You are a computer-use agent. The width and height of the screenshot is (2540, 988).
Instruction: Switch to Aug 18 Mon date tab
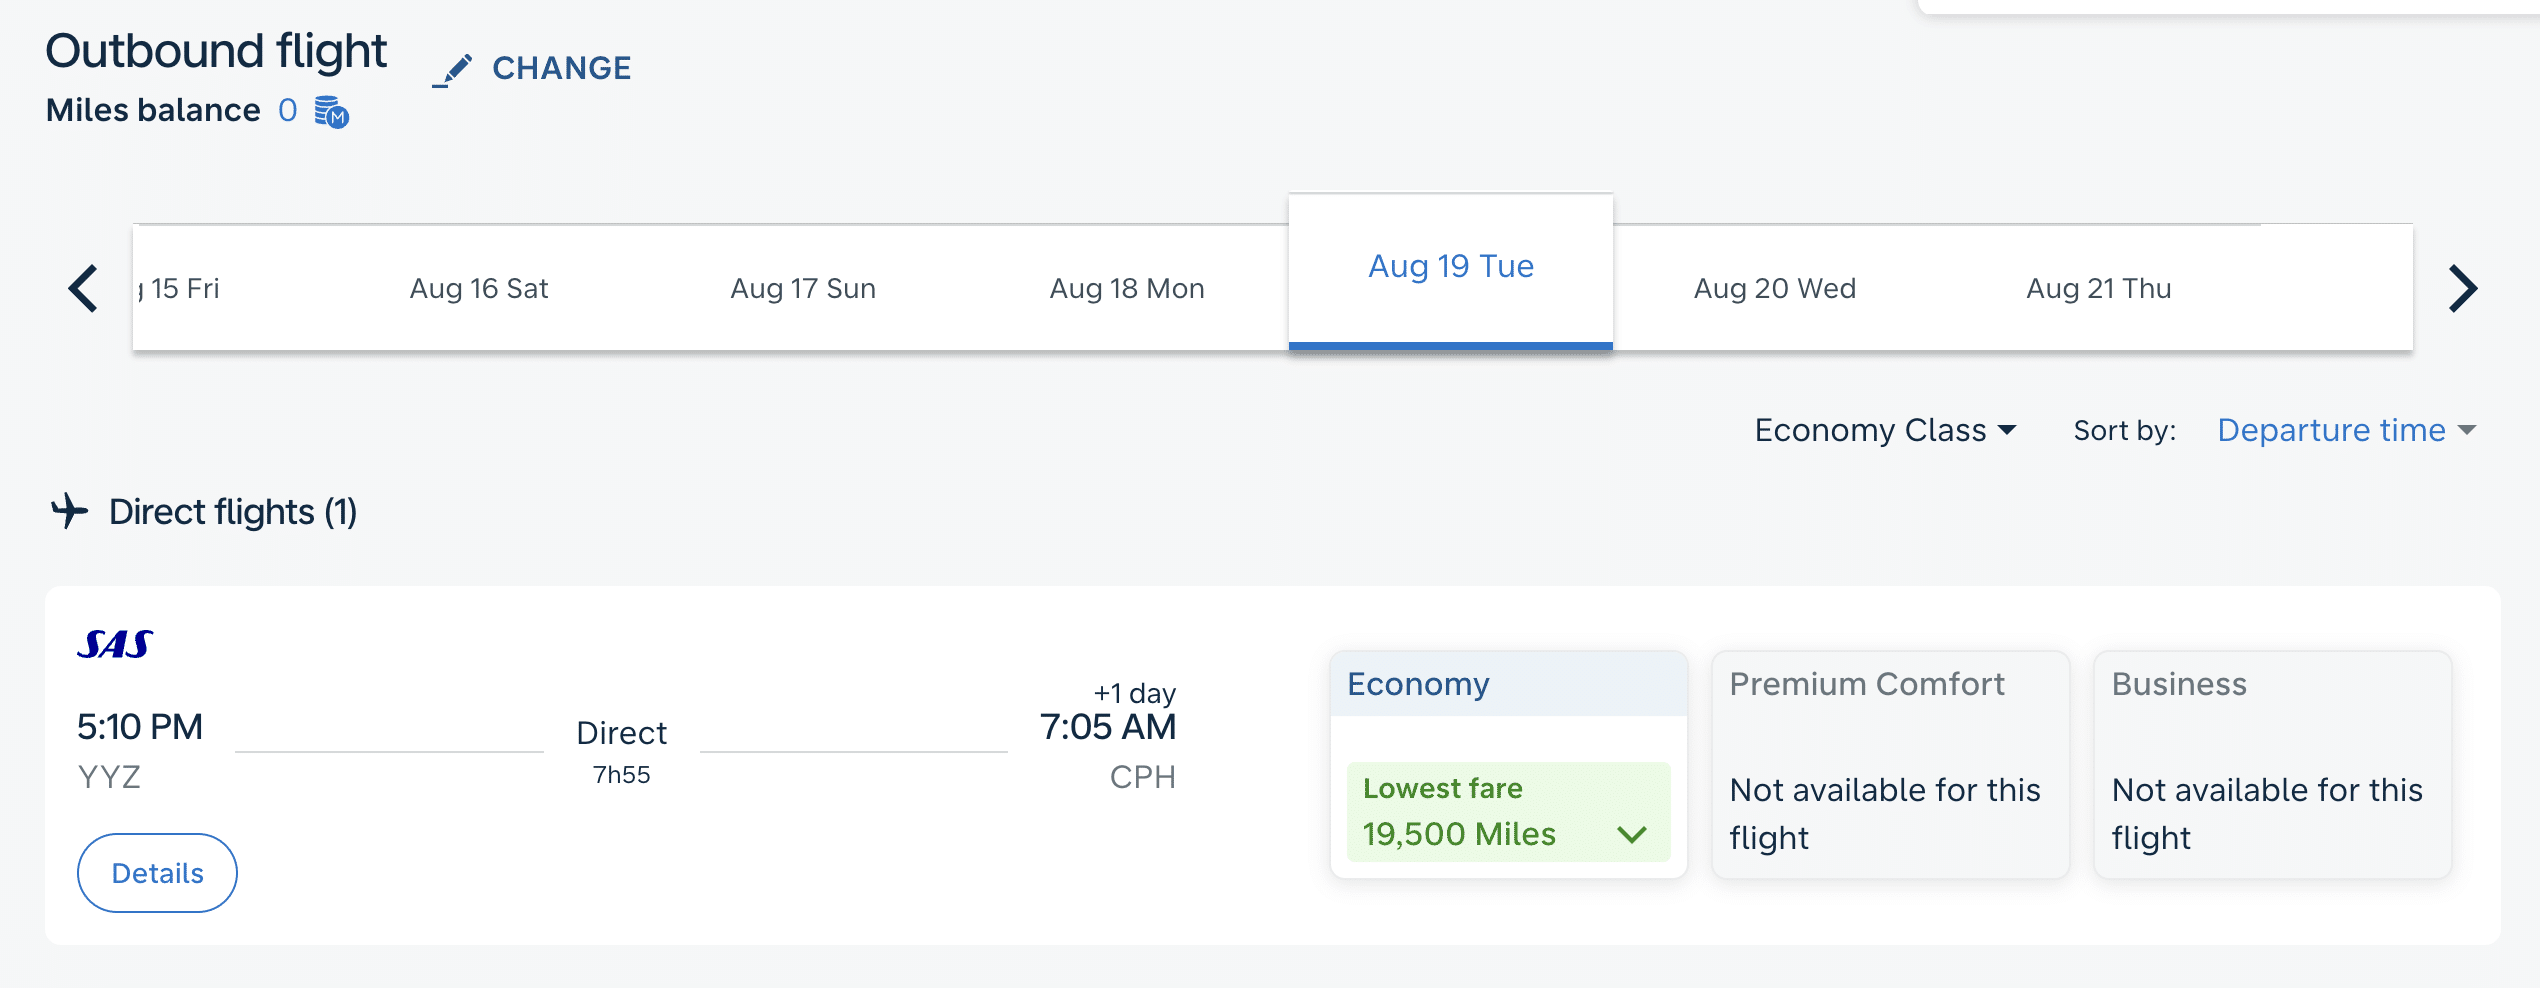[x=1127, y=289]
